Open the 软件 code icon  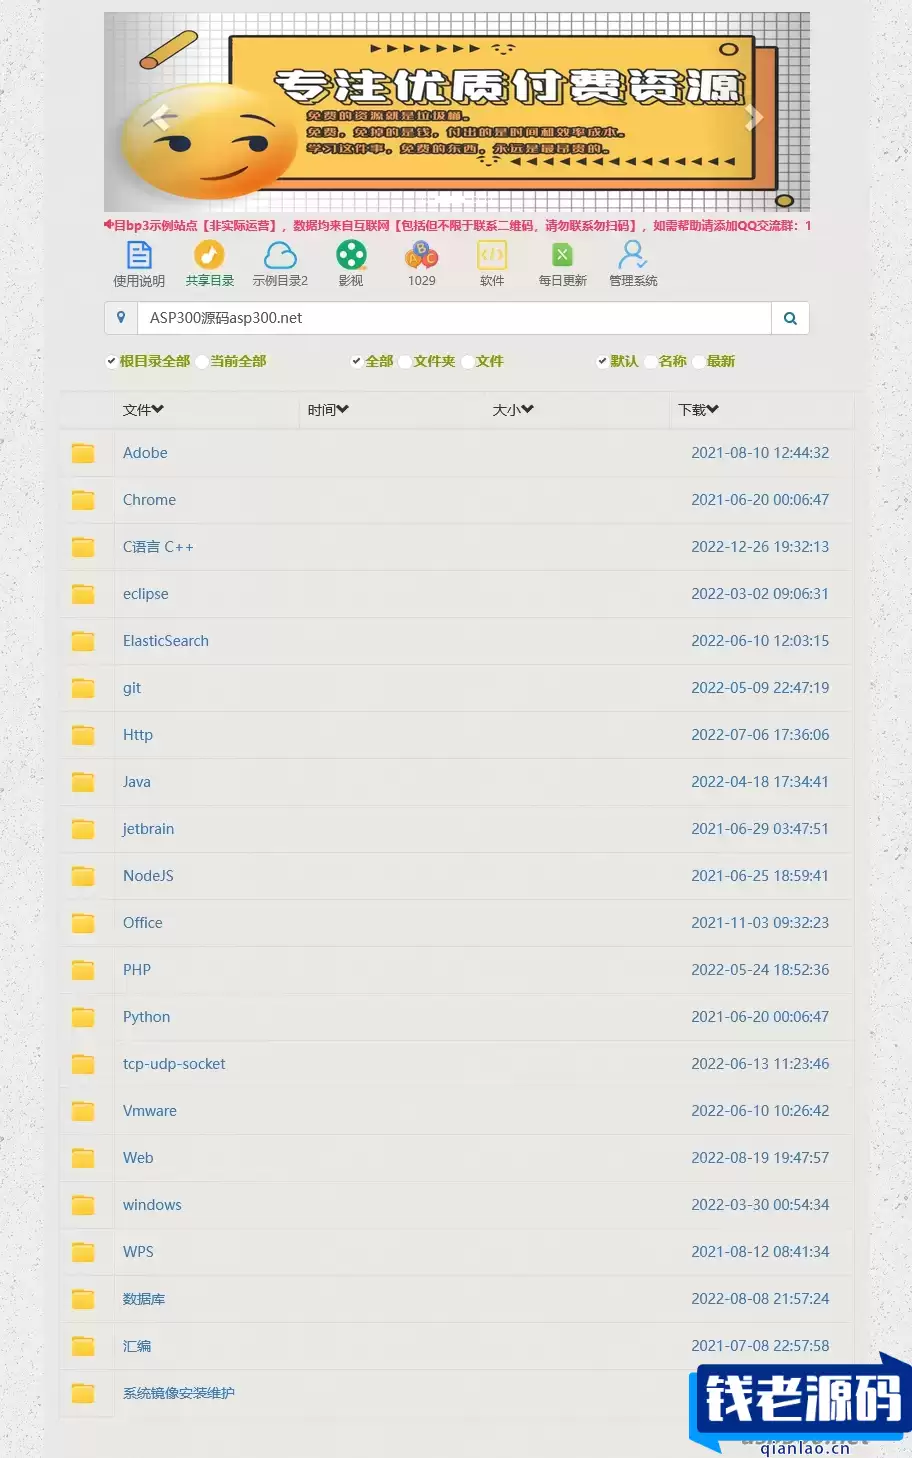(x=492, y=255)
